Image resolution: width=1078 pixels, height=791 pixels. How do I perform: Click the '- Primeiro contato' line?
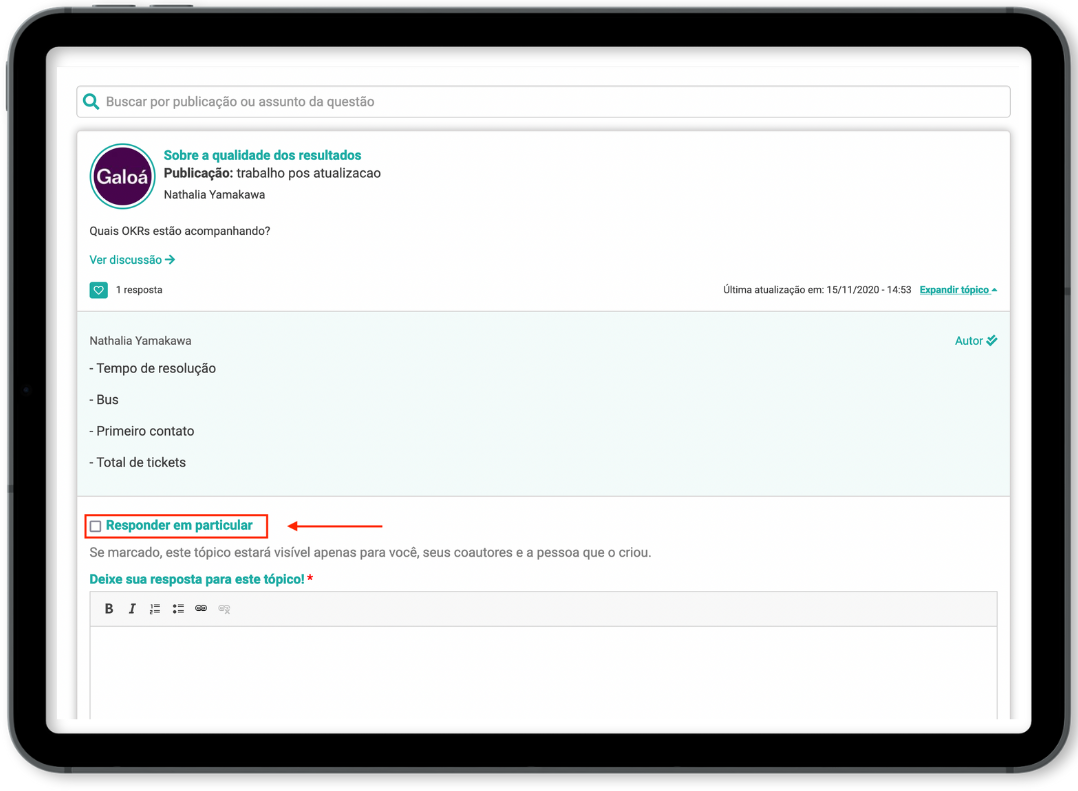(x=142, y=432)
